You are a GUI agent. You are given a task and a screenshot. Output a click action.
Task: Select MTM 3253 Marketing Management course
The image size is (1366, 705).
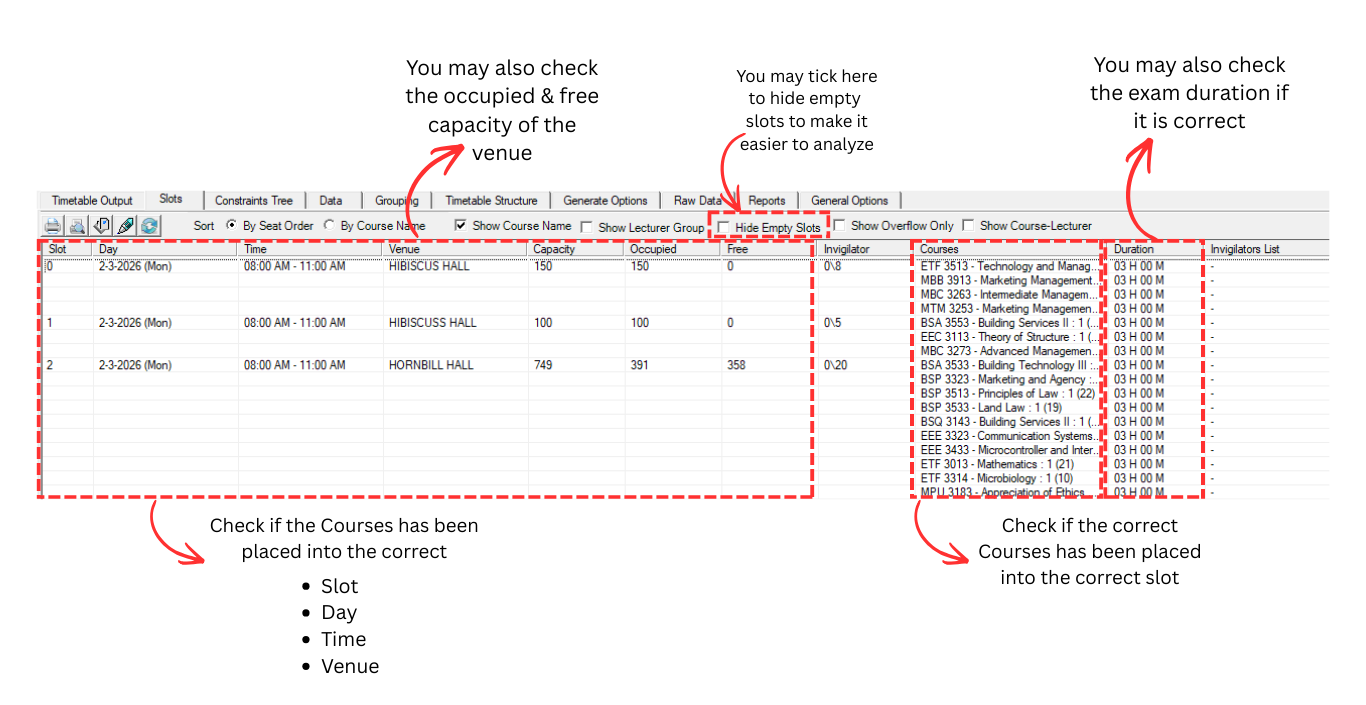tap(1009, 309)
